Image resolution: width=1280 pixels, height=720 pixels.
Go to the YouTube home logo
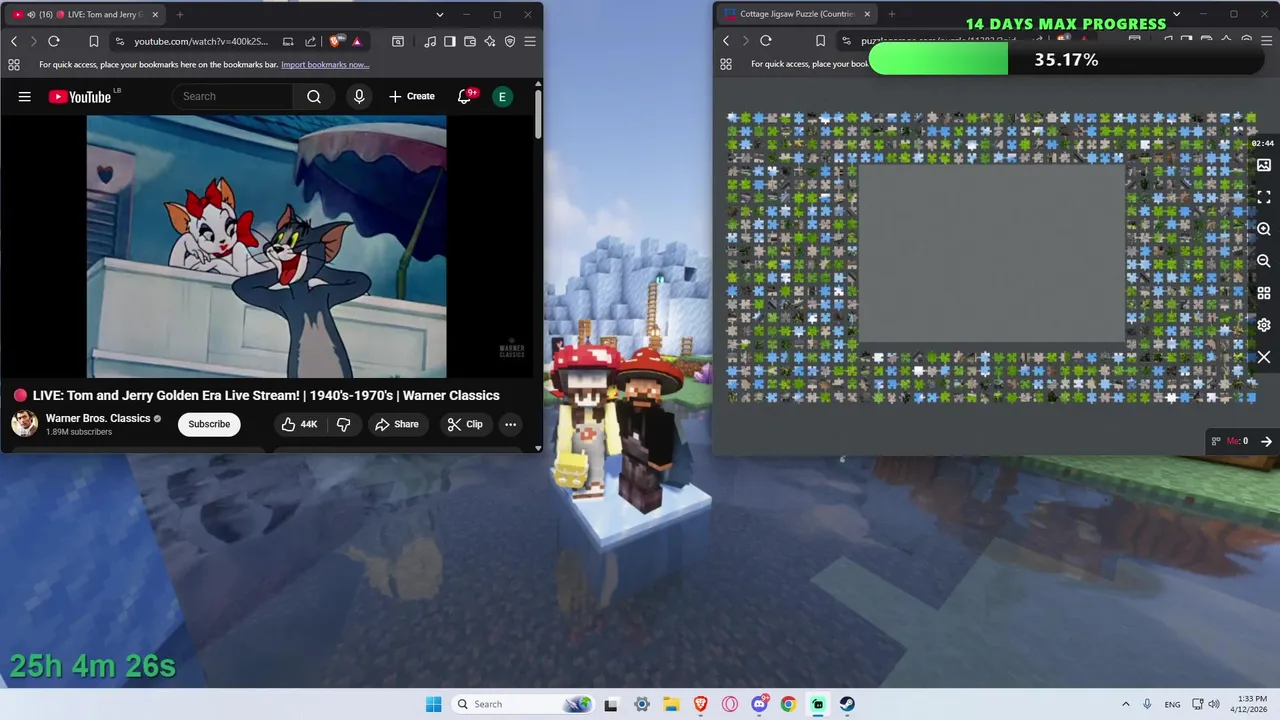tap(80, 97)
